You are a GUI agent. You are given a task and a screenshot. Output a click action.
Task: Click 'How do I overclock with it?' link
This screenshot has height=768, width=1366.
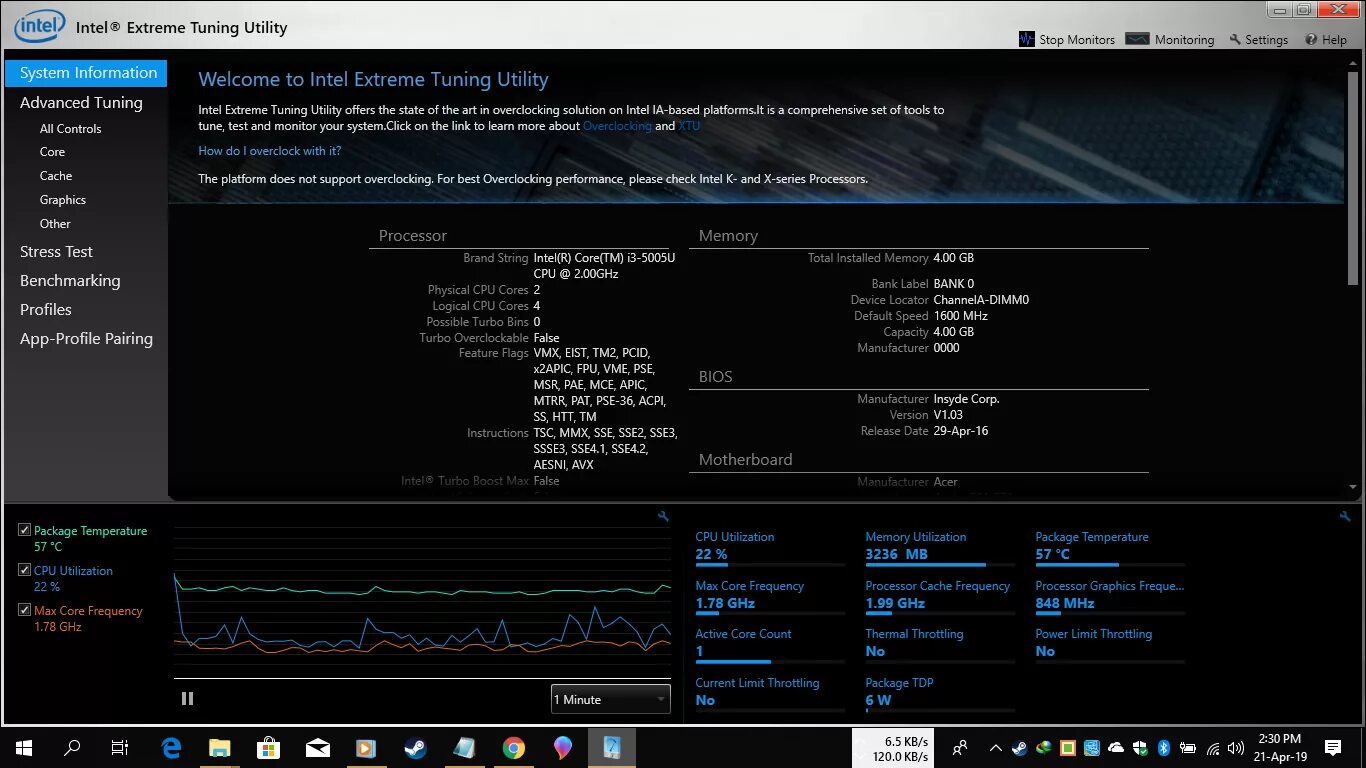(270, 151)
